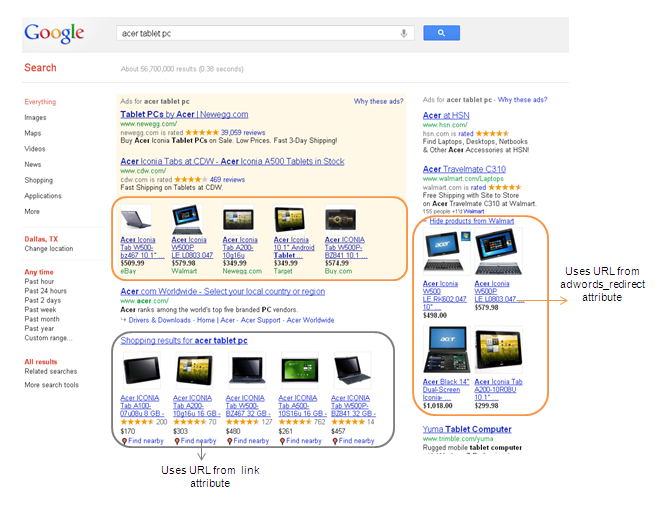Select Shopping in the left sidebar
The height and width of the screenshot is (520, 667).
click(39, 180)
